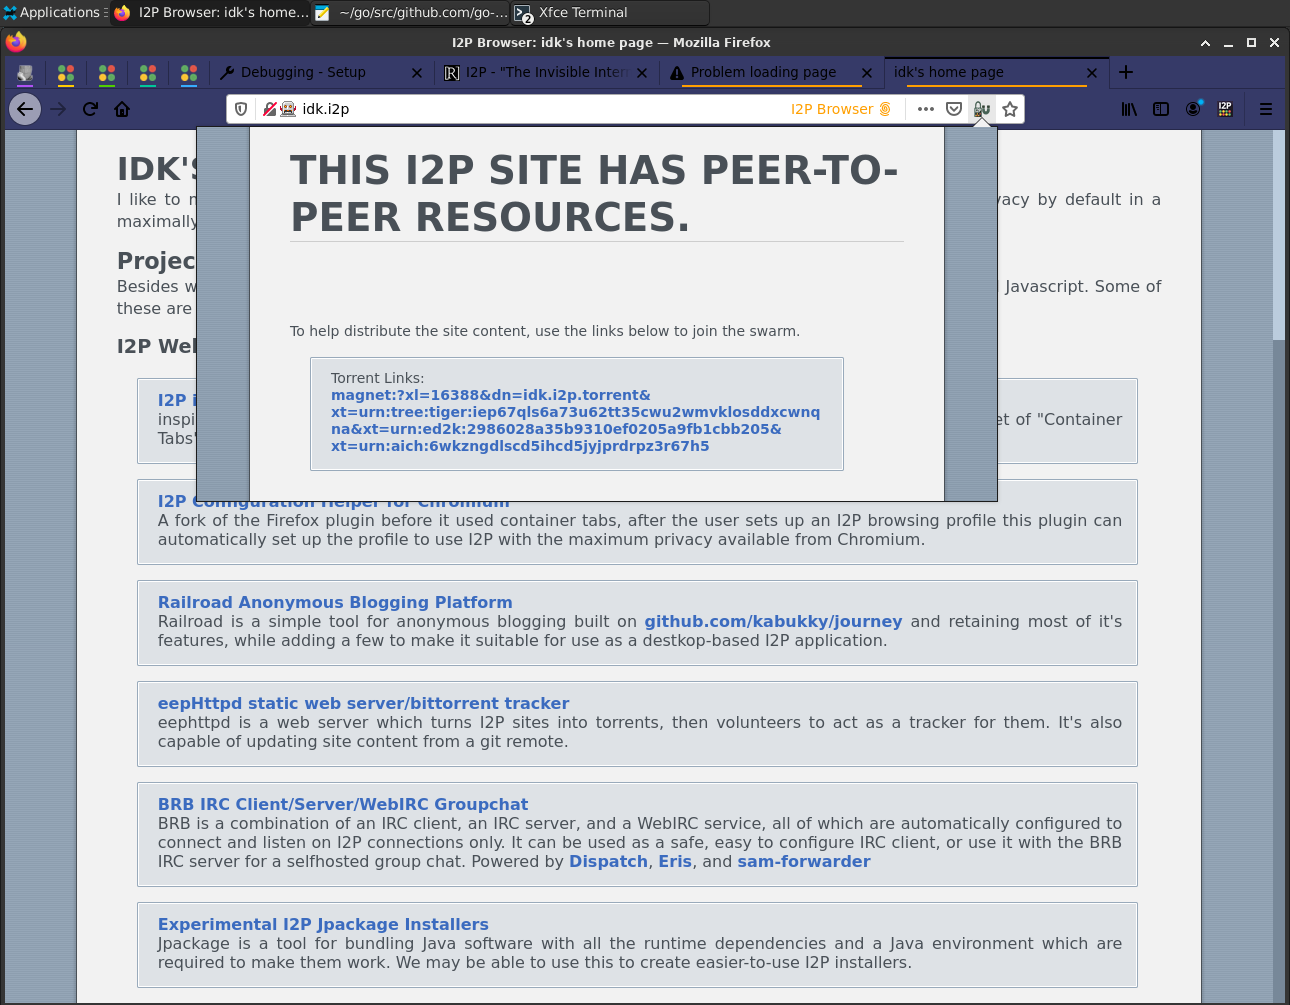Open the I2P extension toolbar button
This screenshot has height=1005, width=1290.
coord(1225,109)
